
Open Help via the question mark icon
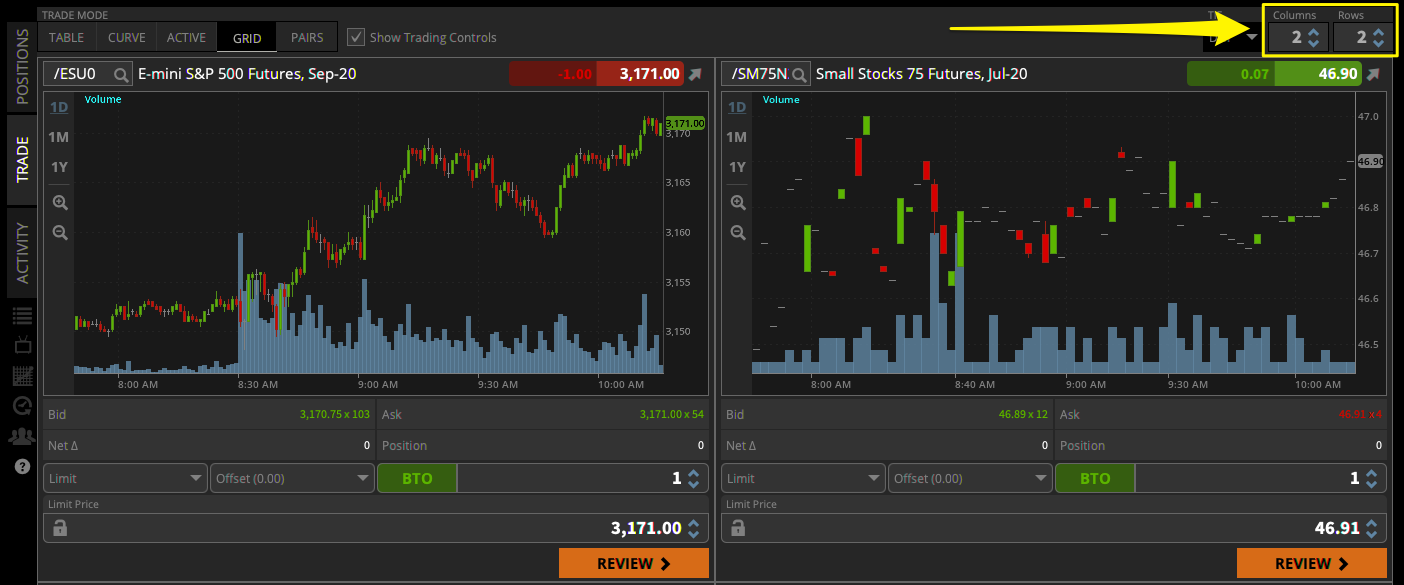(x=20, y=466)
